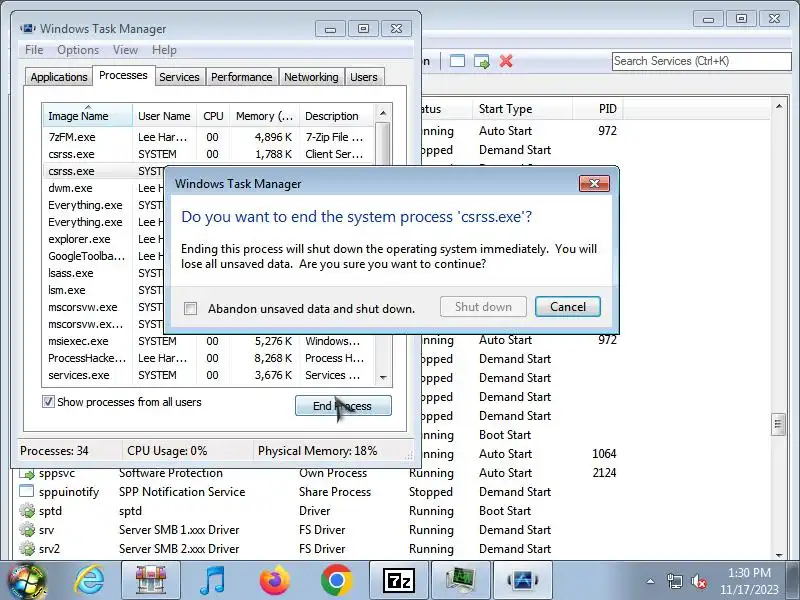Open Task Manager View menu
This screenshot has height=600, width=800.
click(x=126, y=50)
